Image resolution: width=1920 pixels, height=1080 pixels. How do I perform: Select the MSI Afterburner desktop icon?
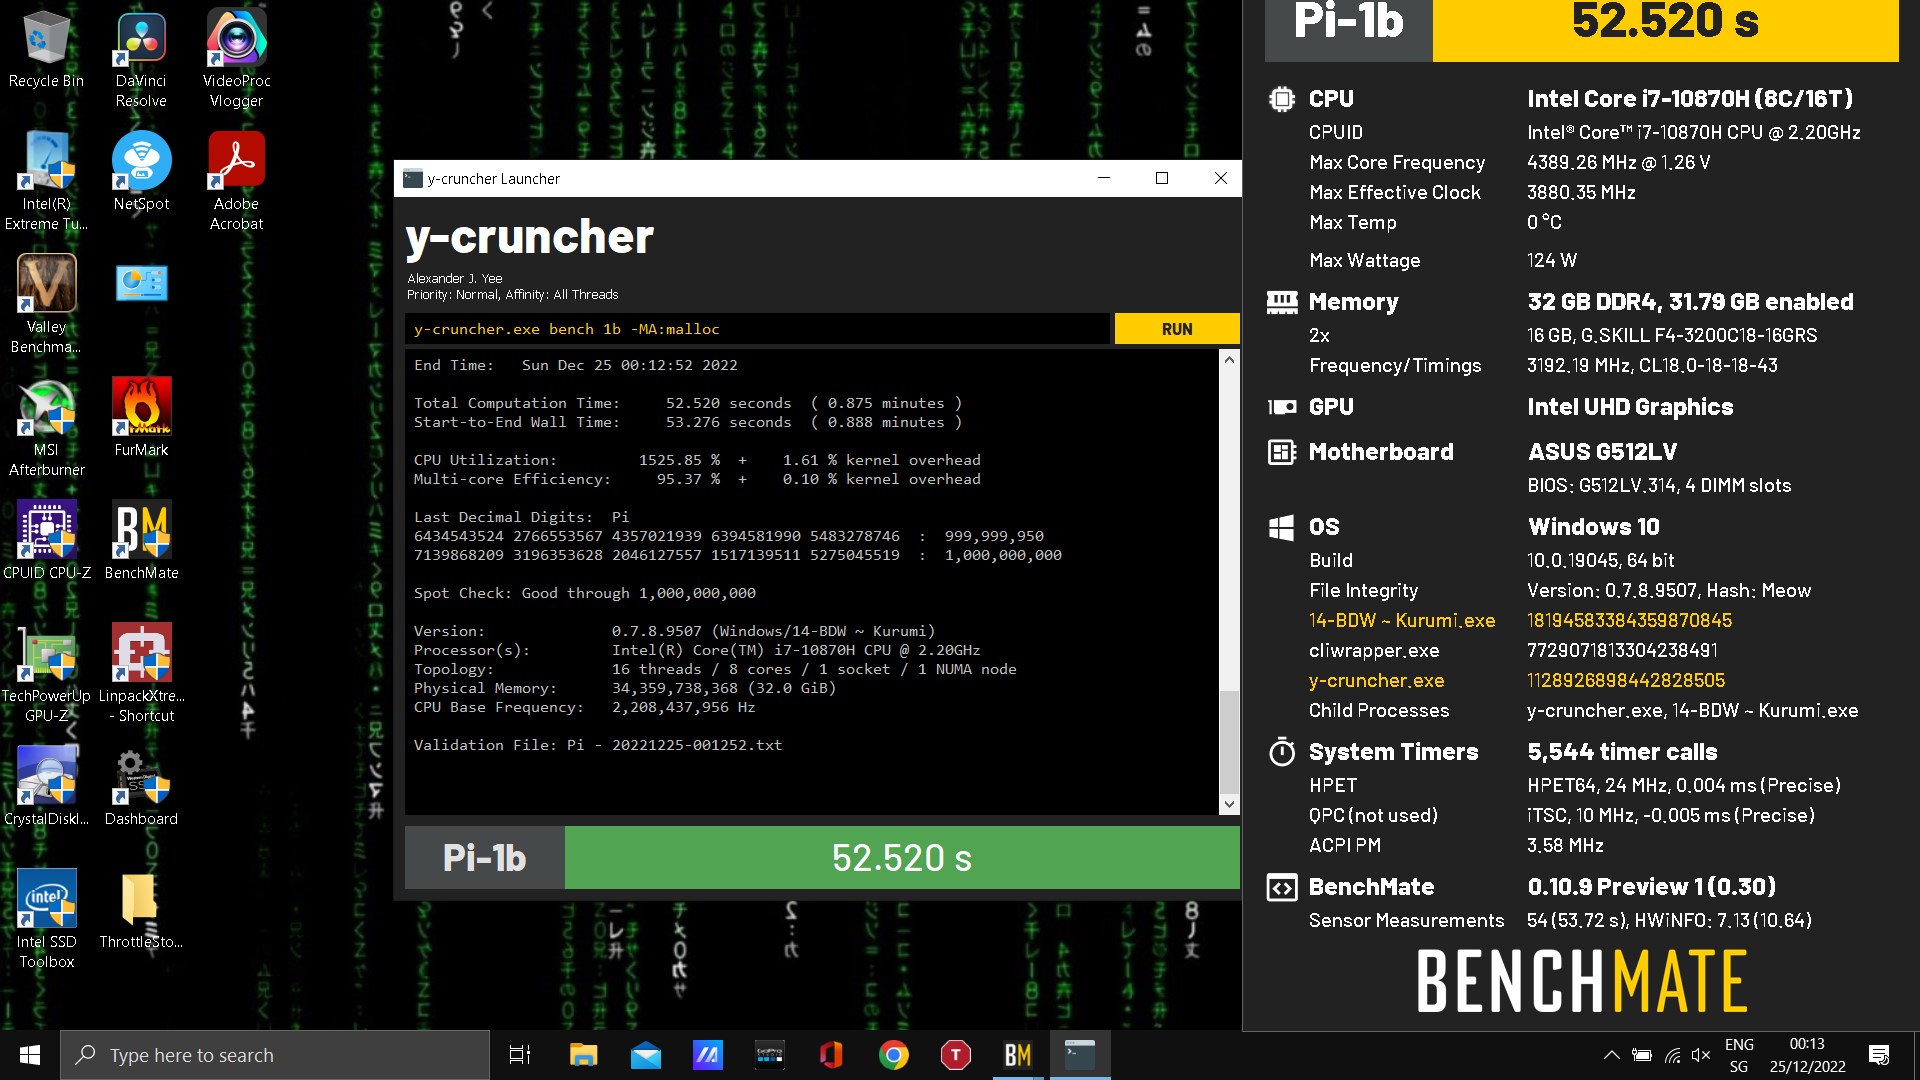click(x=46, y=428)
